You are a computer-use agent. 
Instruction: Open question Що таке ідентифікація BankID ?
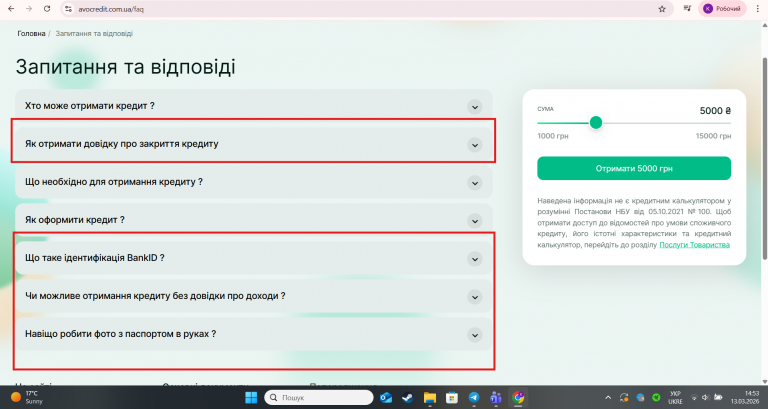click(254, 258)
